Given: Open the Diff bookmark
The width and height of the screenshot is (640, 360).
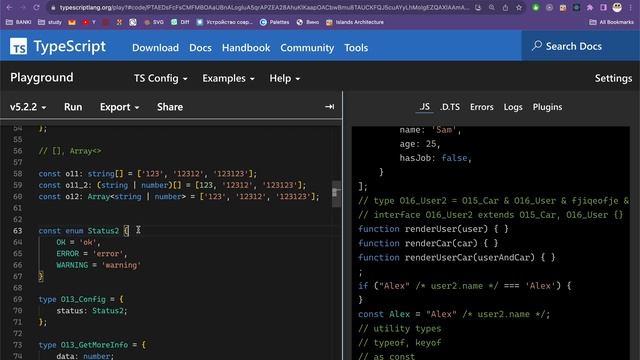Looking at the screenshot, I should (180, 22).
